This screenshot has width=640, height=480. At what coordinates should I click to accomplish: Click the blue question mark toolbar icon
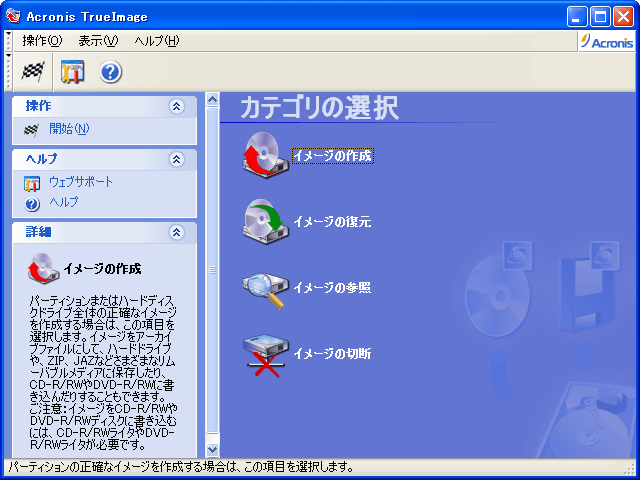coord(111,72)
